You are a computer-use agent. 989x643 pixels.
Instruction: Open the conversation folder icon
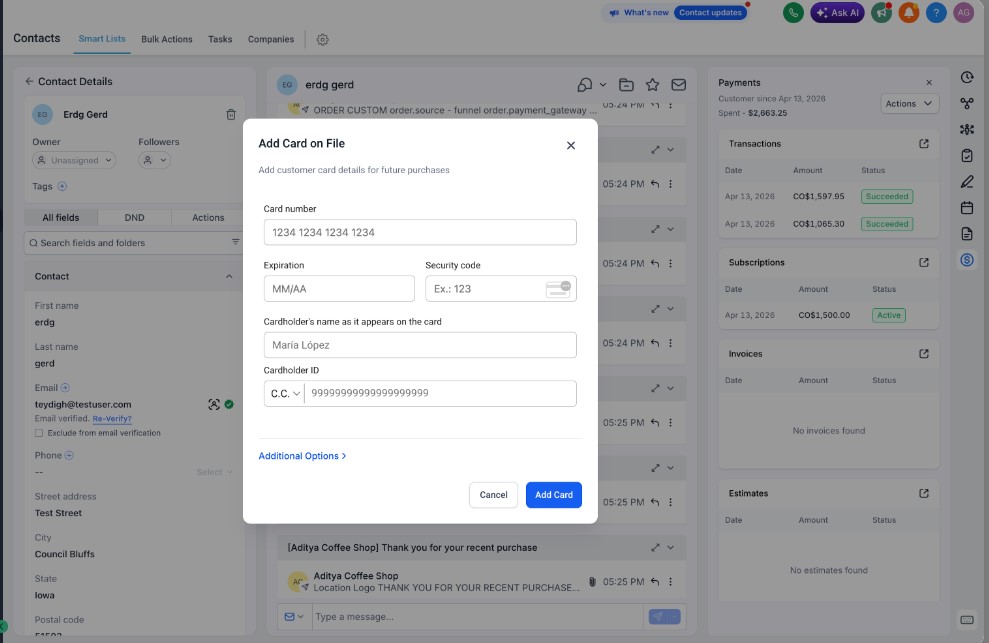(626, 85)
